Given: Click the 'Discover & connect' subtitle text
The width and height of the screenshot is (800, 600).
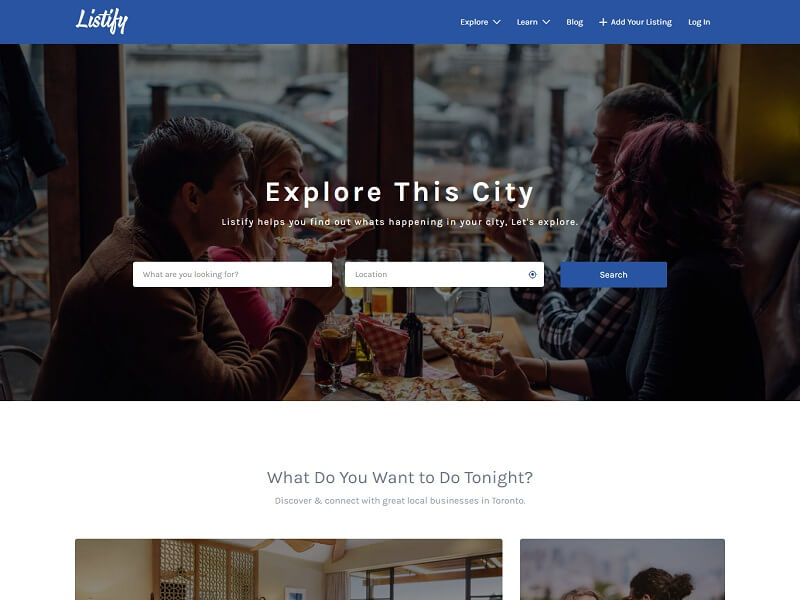Looking at the screenshot, I should 399,501.
